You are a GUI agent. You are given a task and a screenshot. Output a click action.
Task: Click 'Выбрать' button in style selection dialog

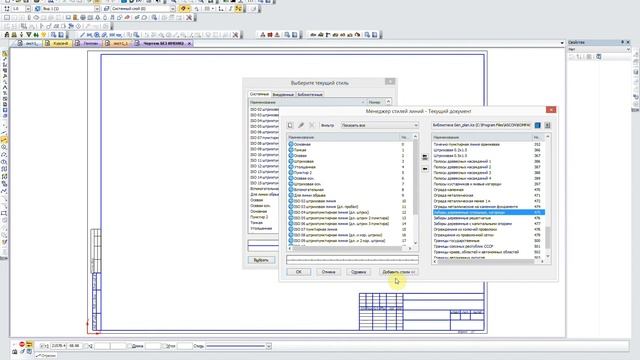pyautogui.click(x=261, y=260)
